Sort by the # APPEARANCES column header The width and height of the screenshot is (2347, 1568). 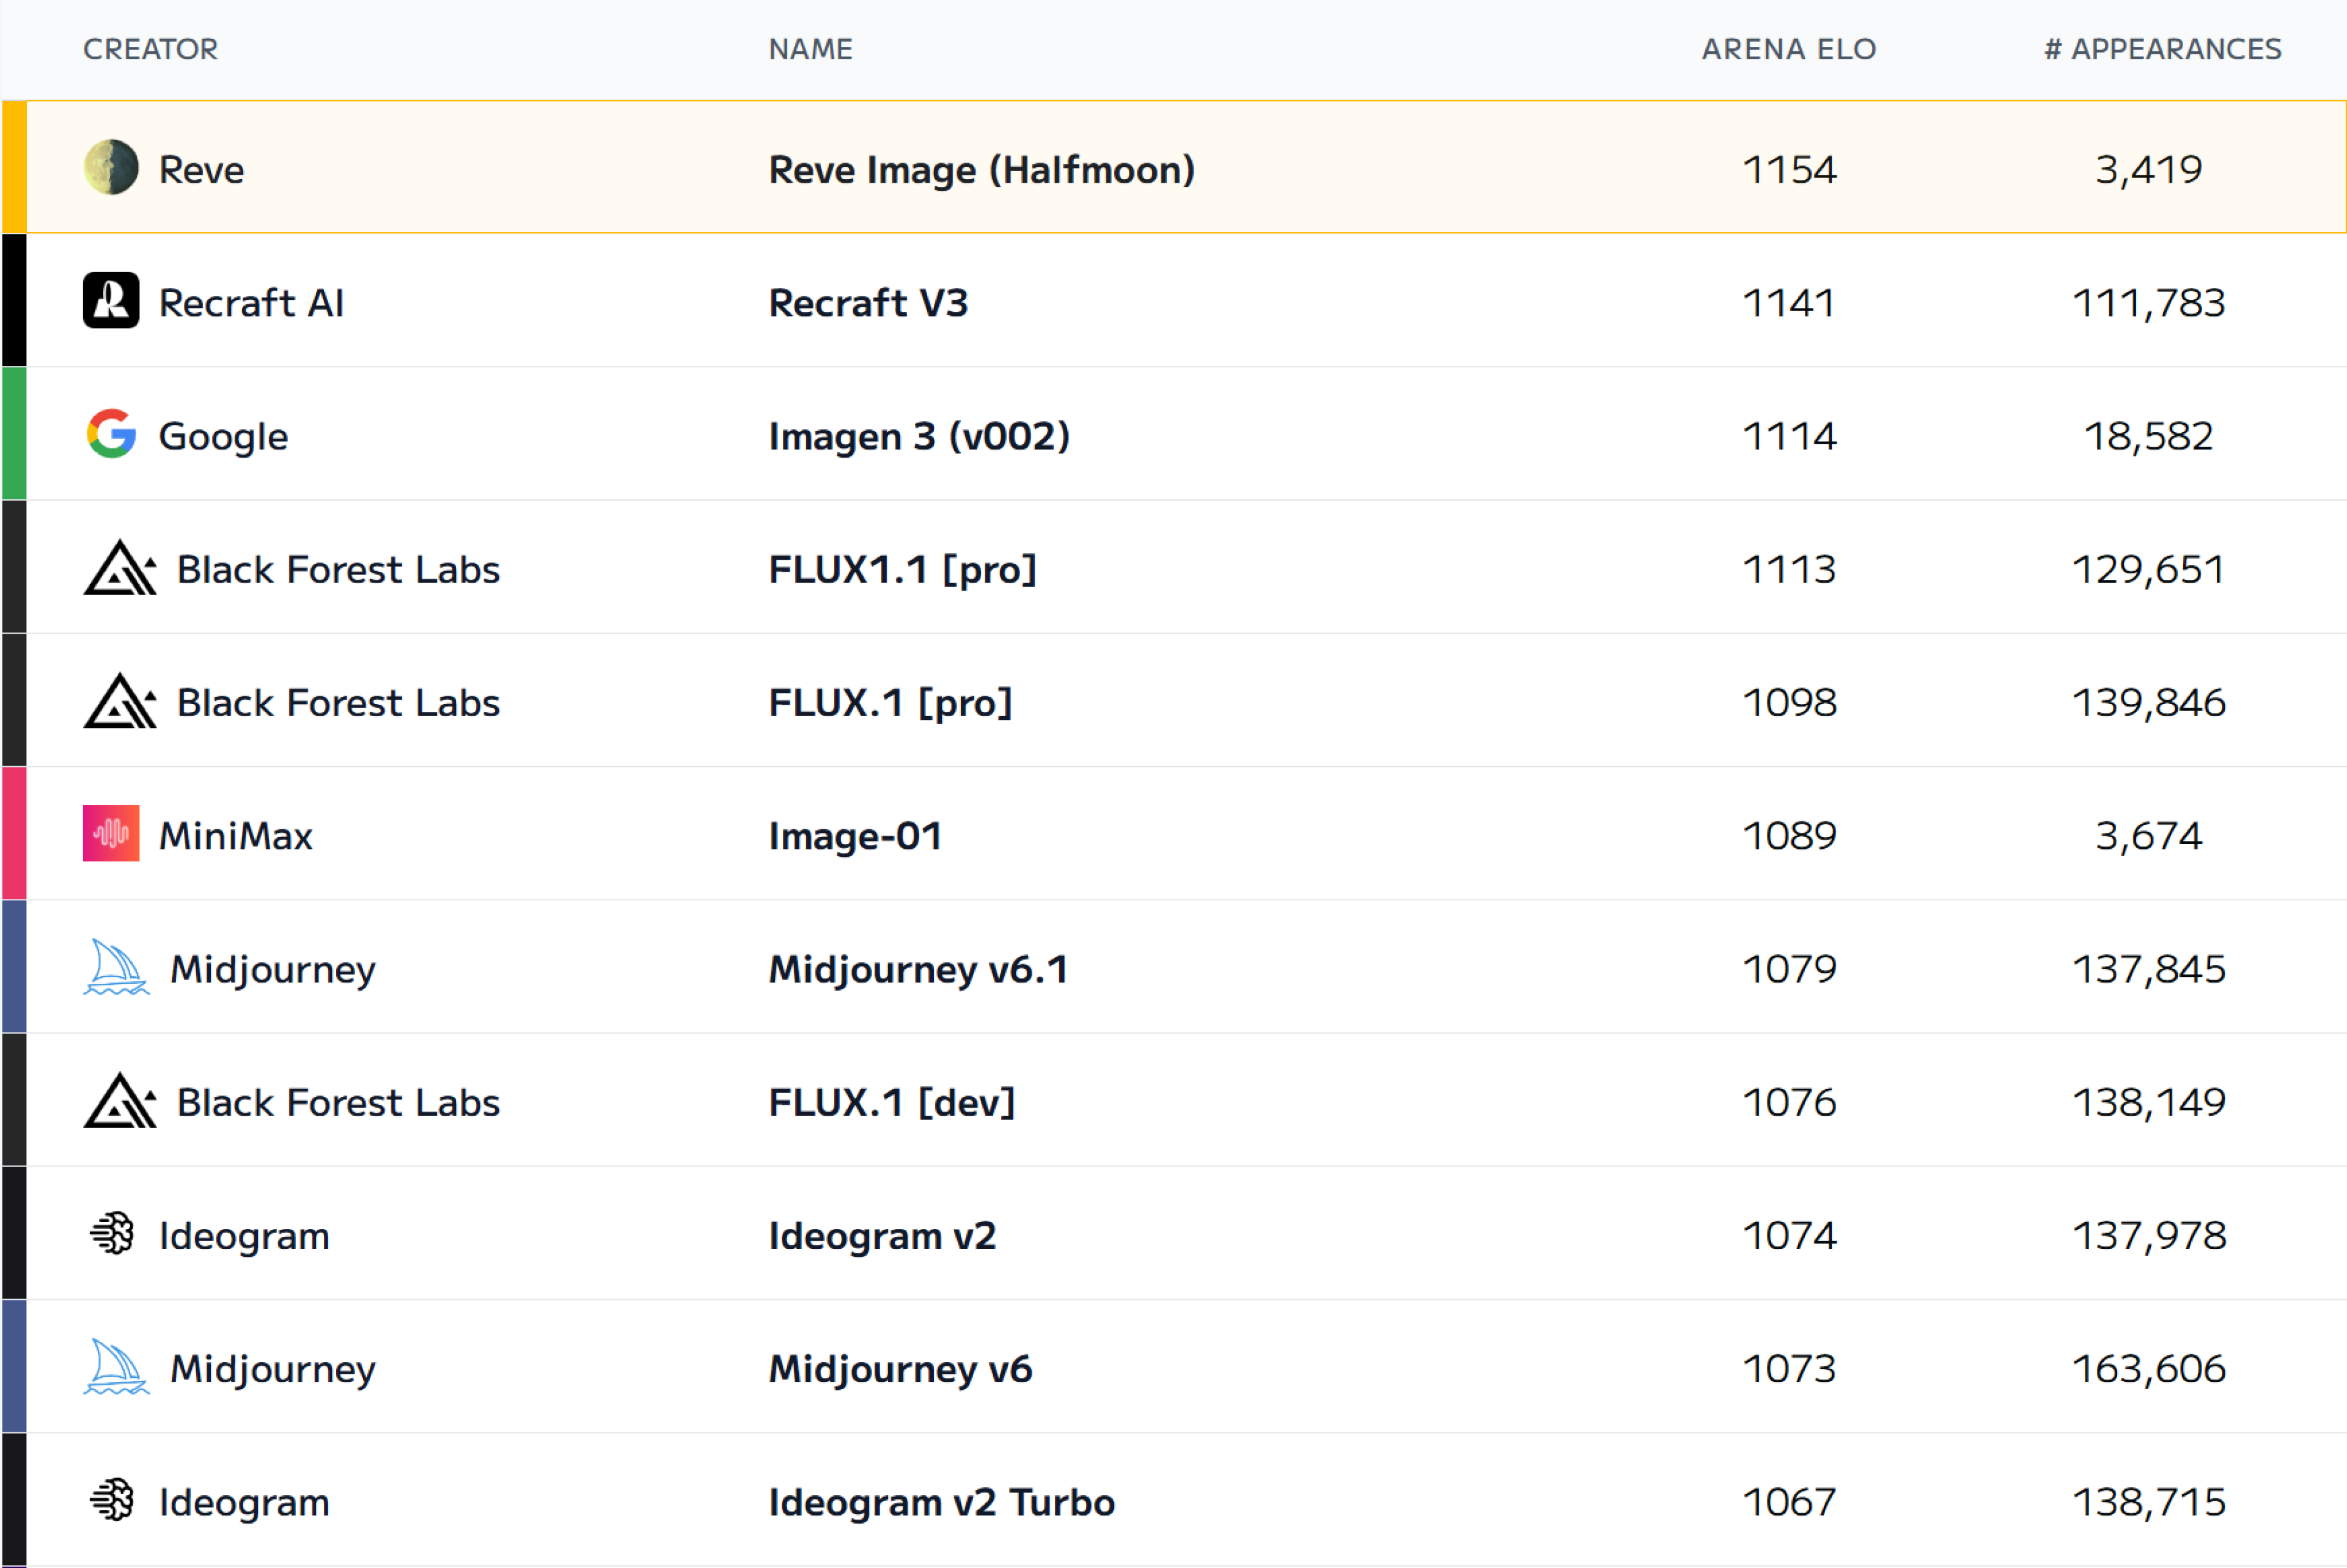pos(2162,49)
